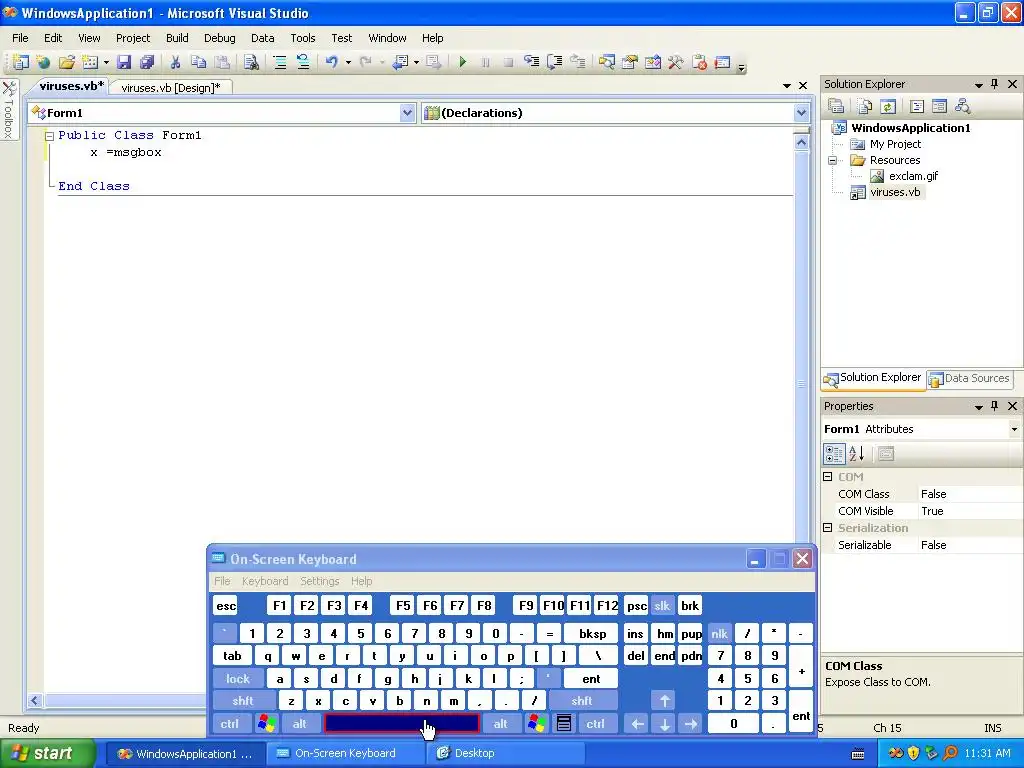Open the Debug menu
Image resolution: width=1024 pixels, height=768 pixels.
pos(219,38)
